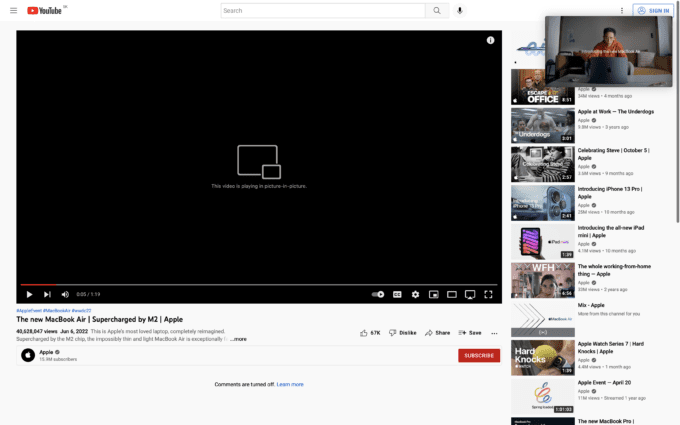Click the Dislike button
Image resolution: width=680 pixels, height=425 pixels.
pos(402,333)
